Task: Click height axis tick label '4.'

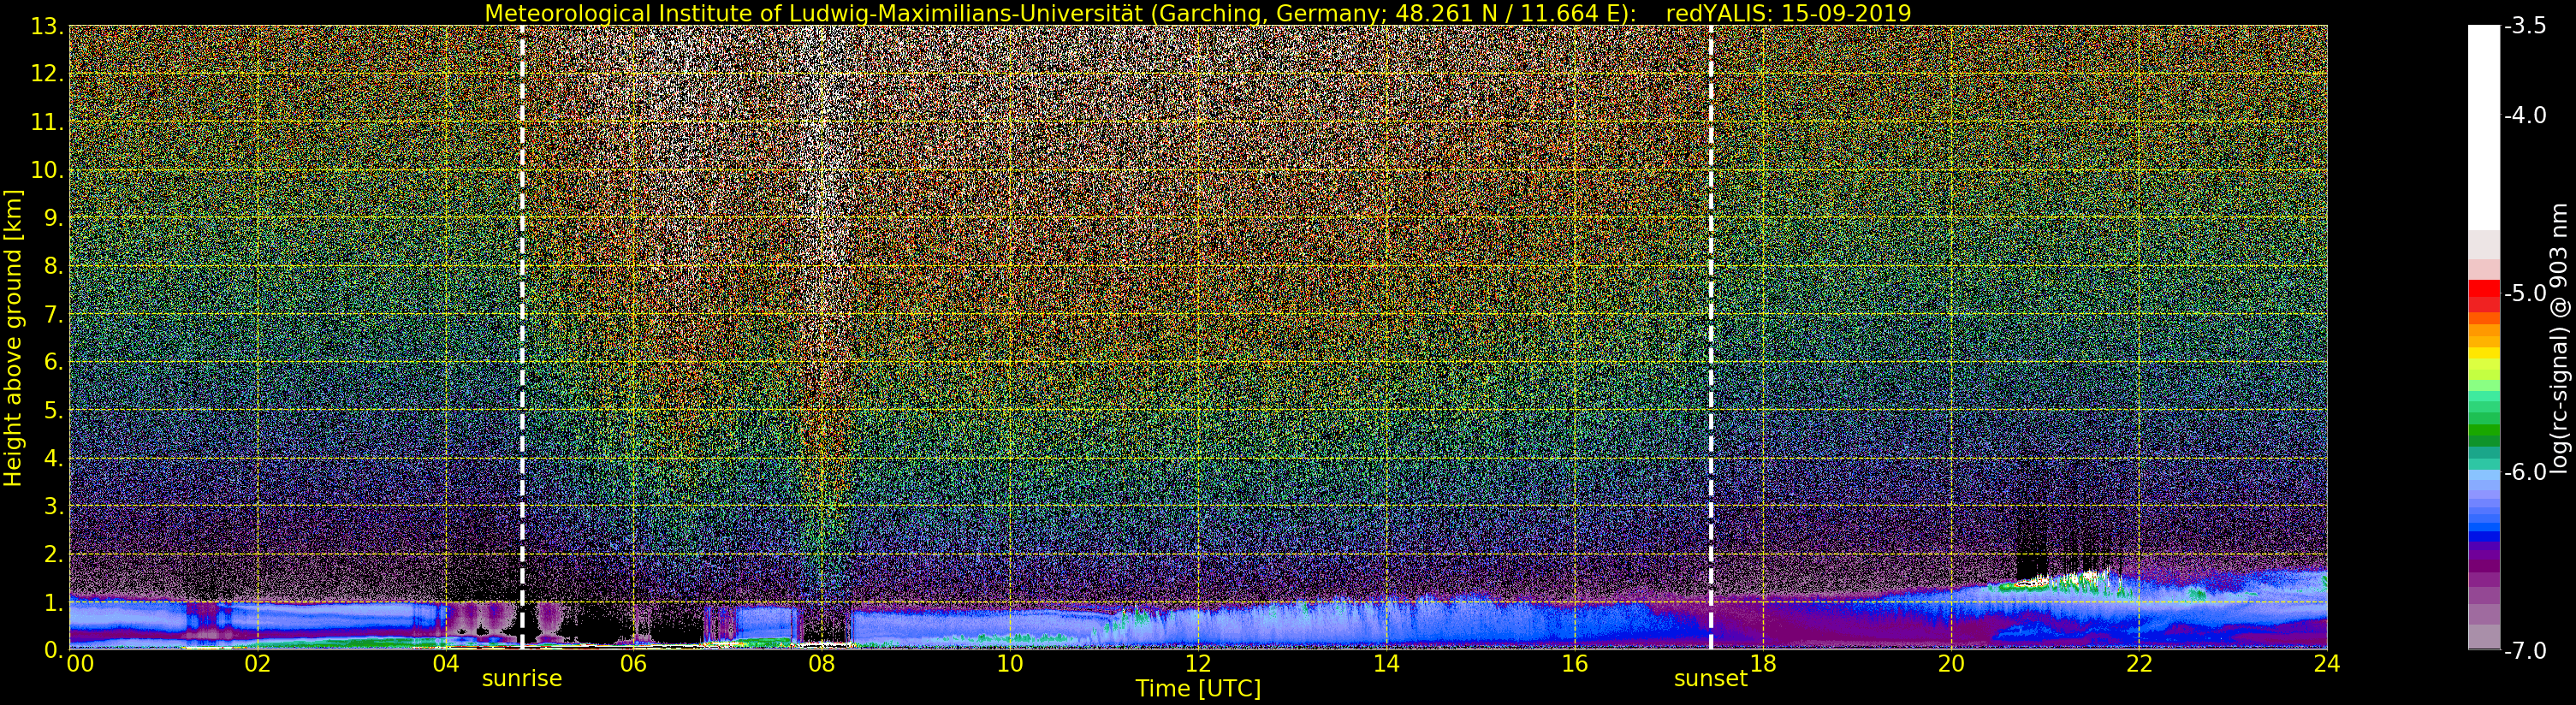Action: [53, 458]
